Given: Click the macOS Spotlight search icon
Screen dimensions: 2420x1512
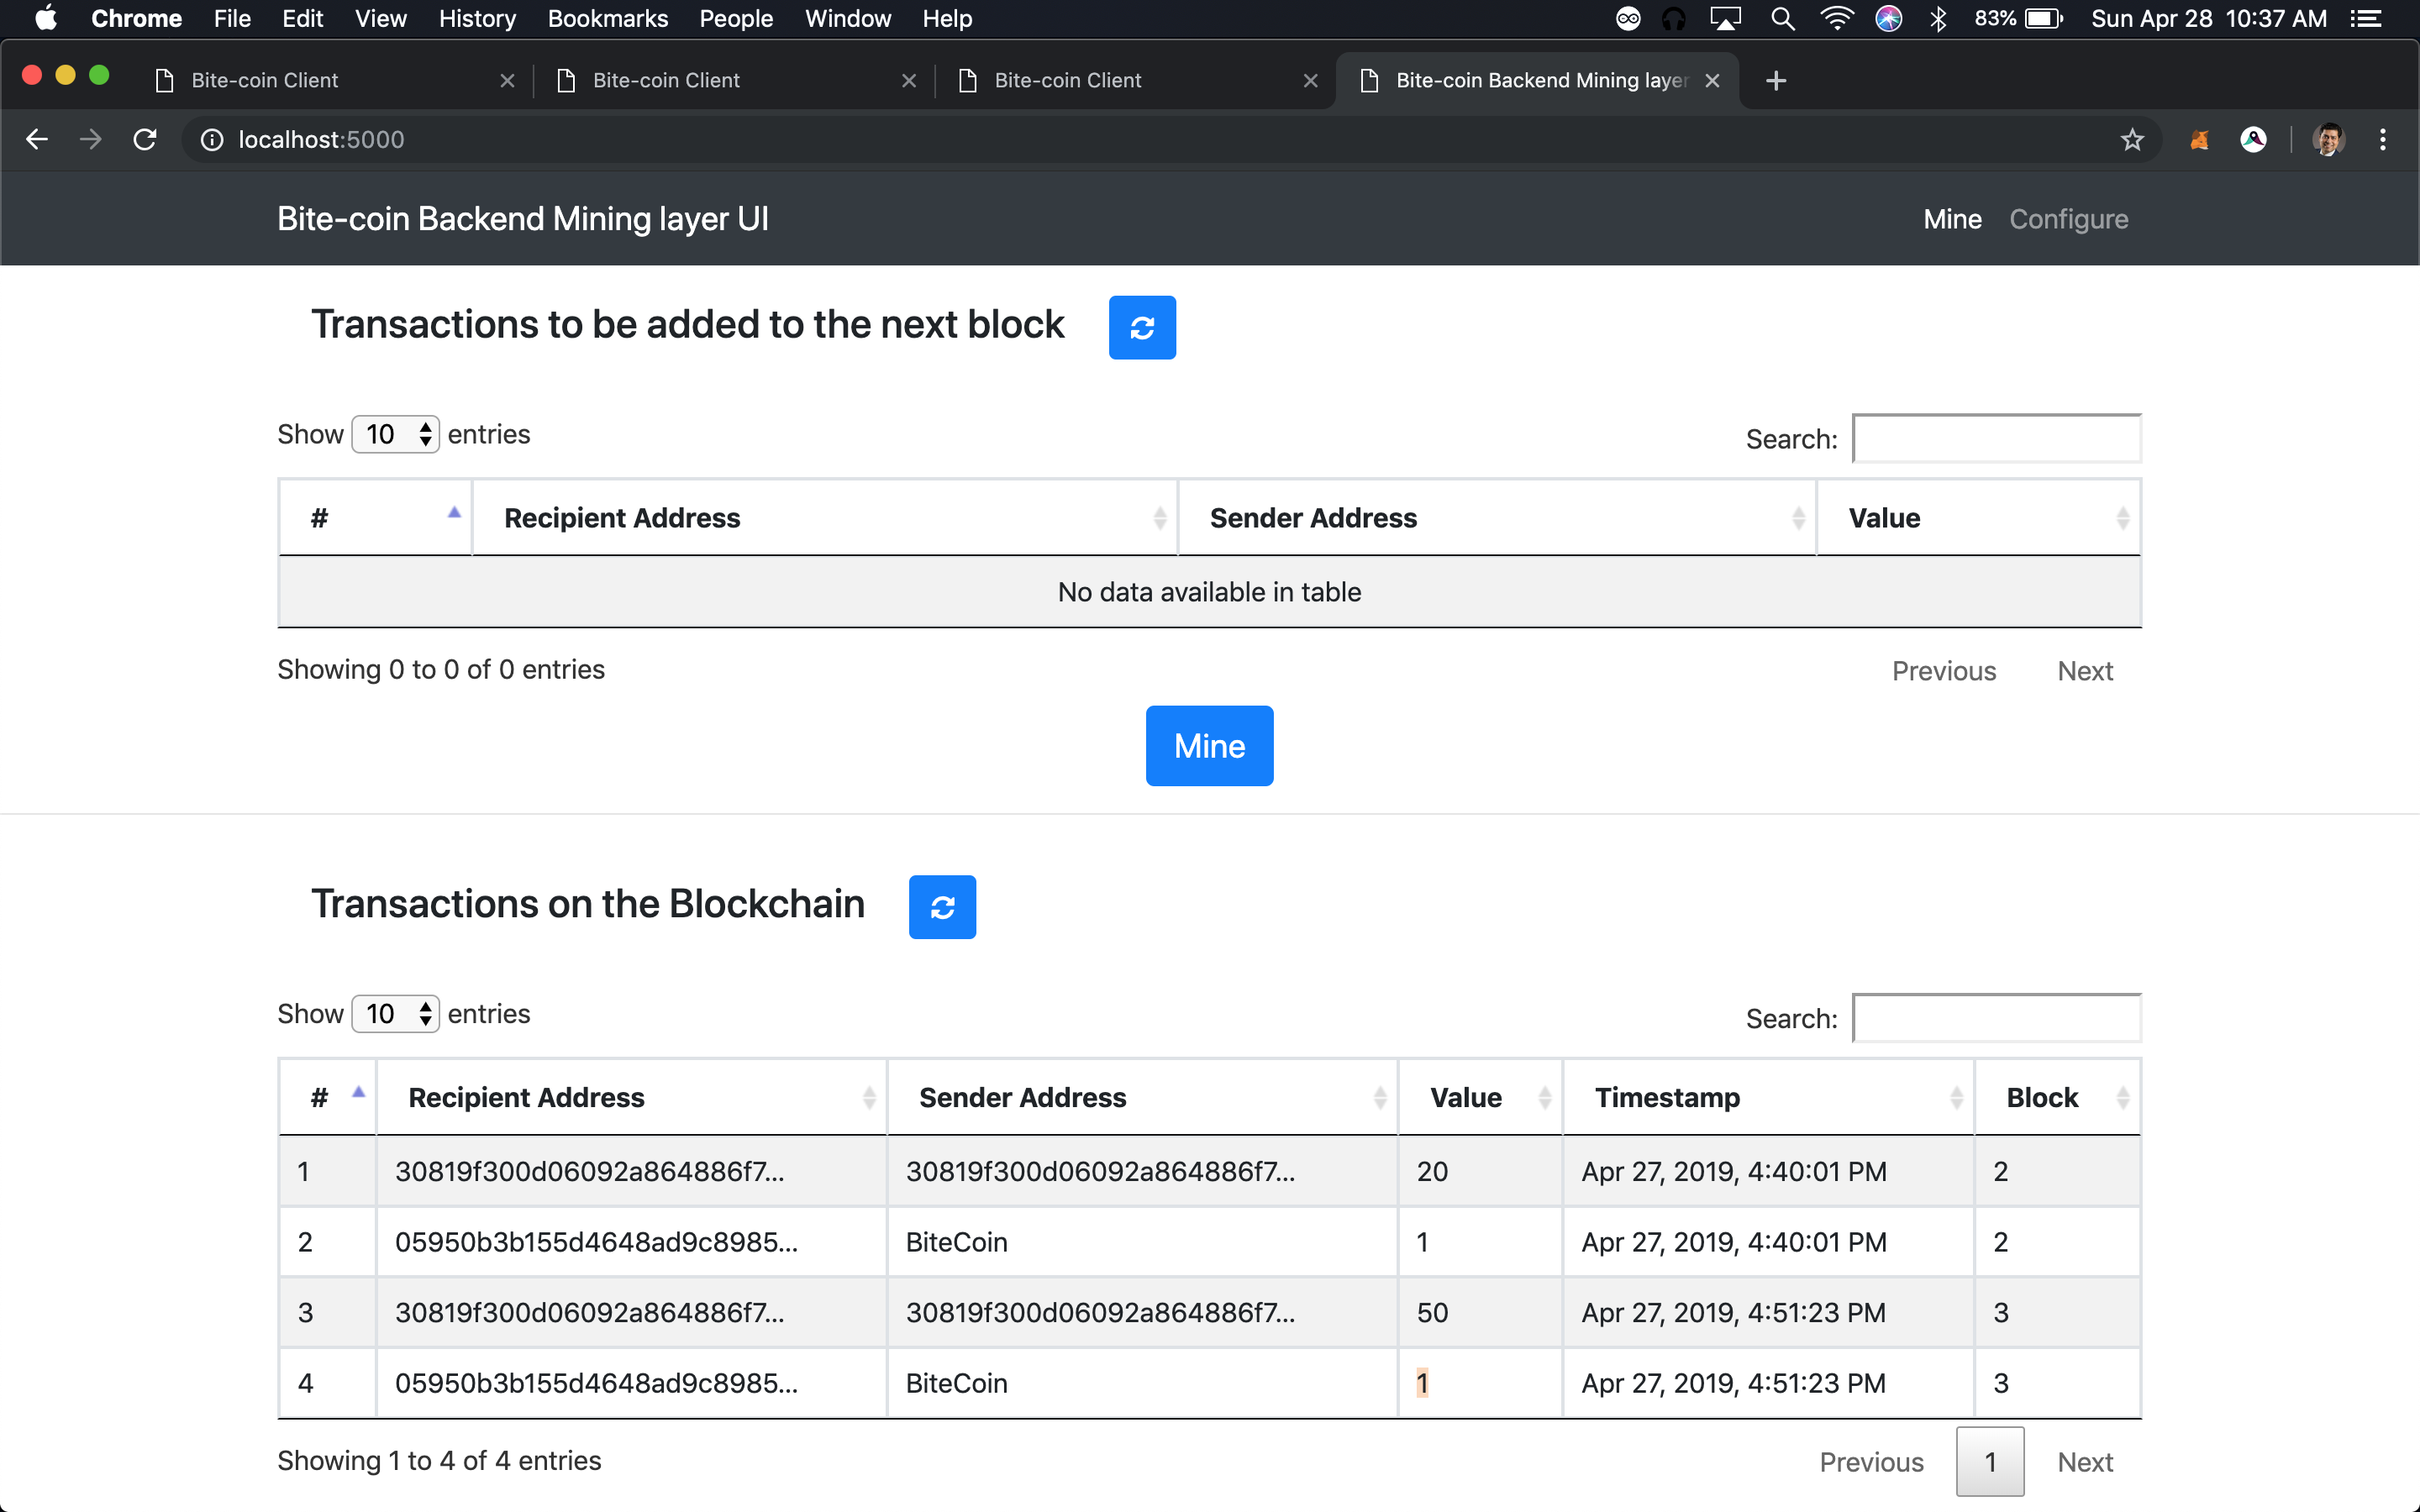Looking at the screenshot, I should pyautogui.click(x=1782, y=19).
